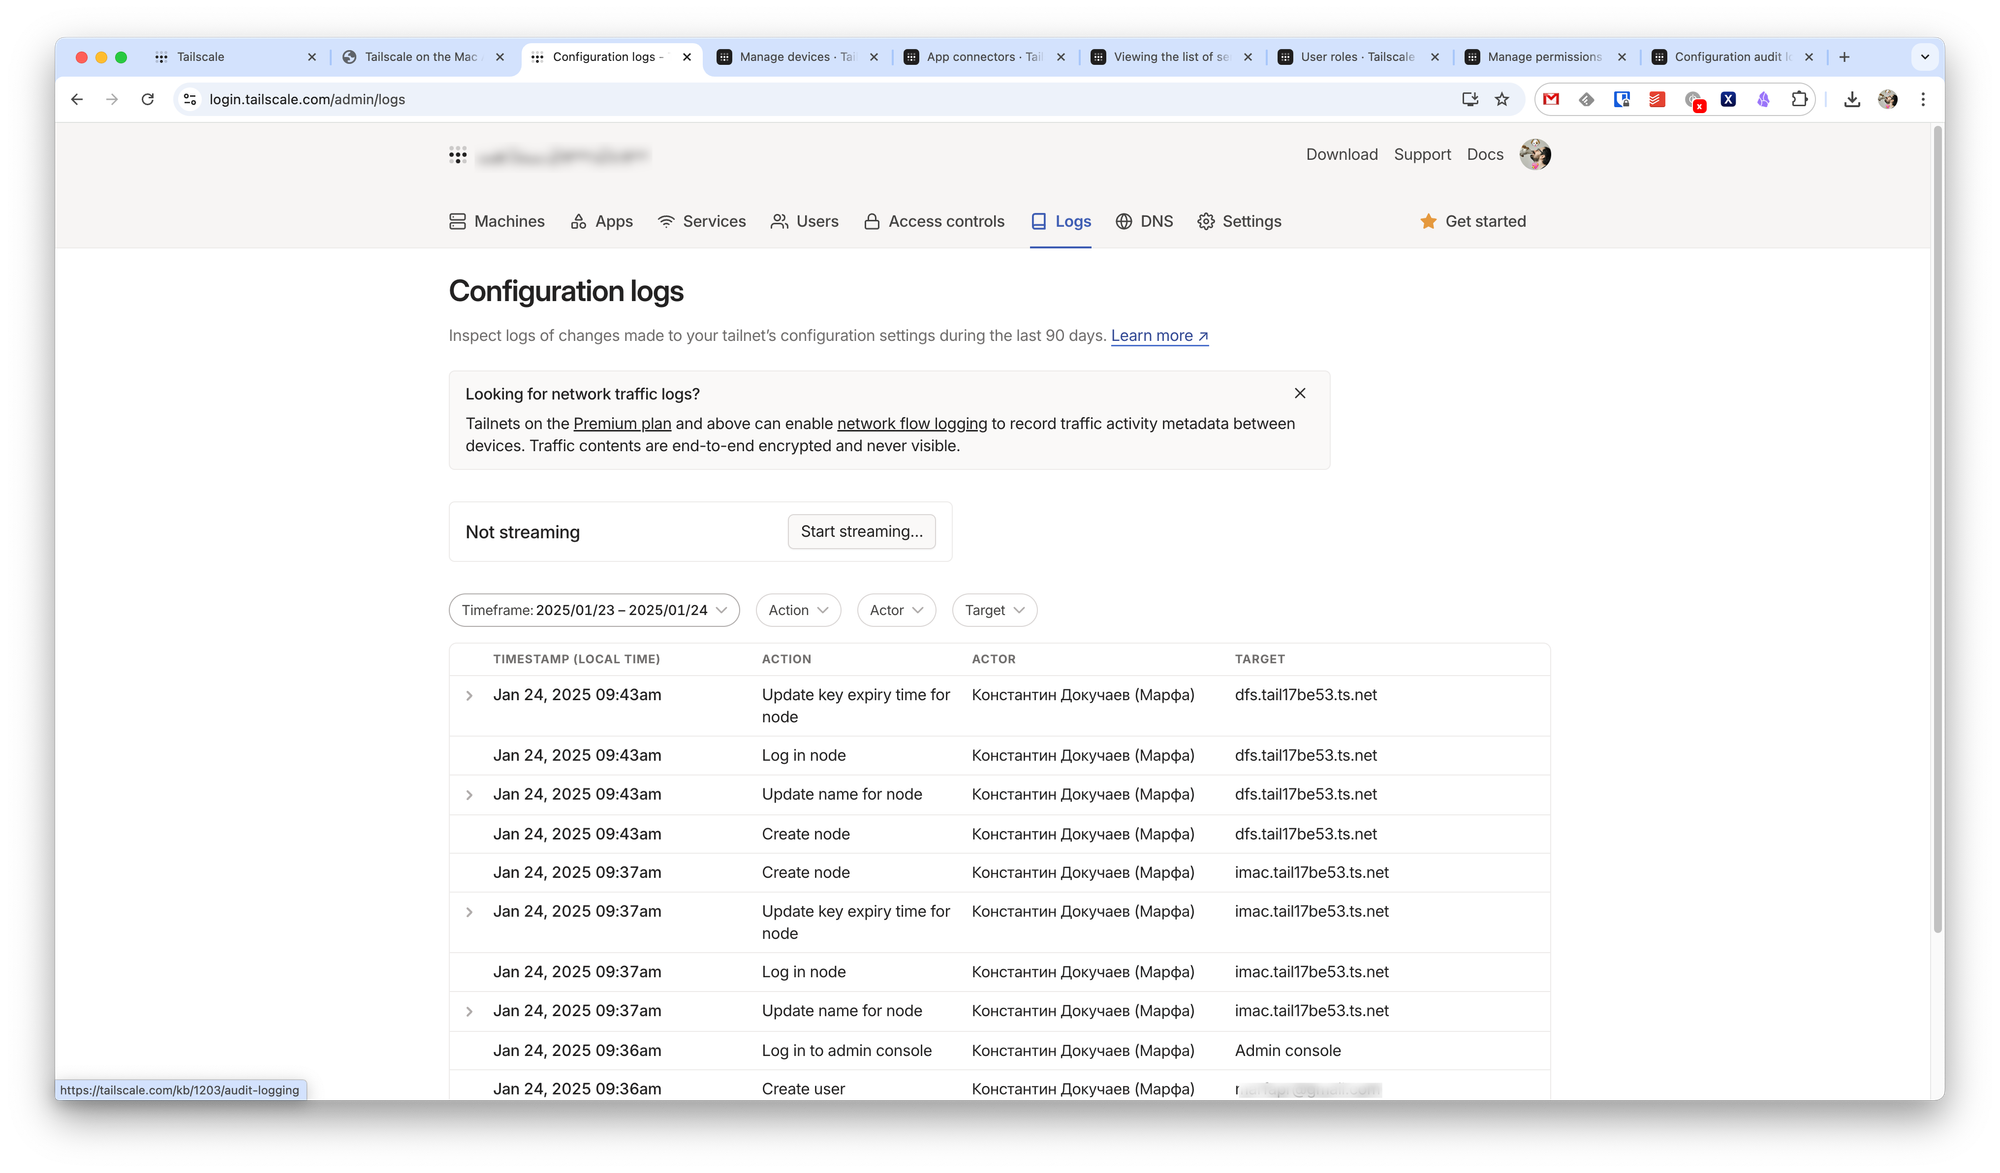Click the Tailscale dots logo icon
This screenshot has height=1173, width=2000.
(458, 155)
